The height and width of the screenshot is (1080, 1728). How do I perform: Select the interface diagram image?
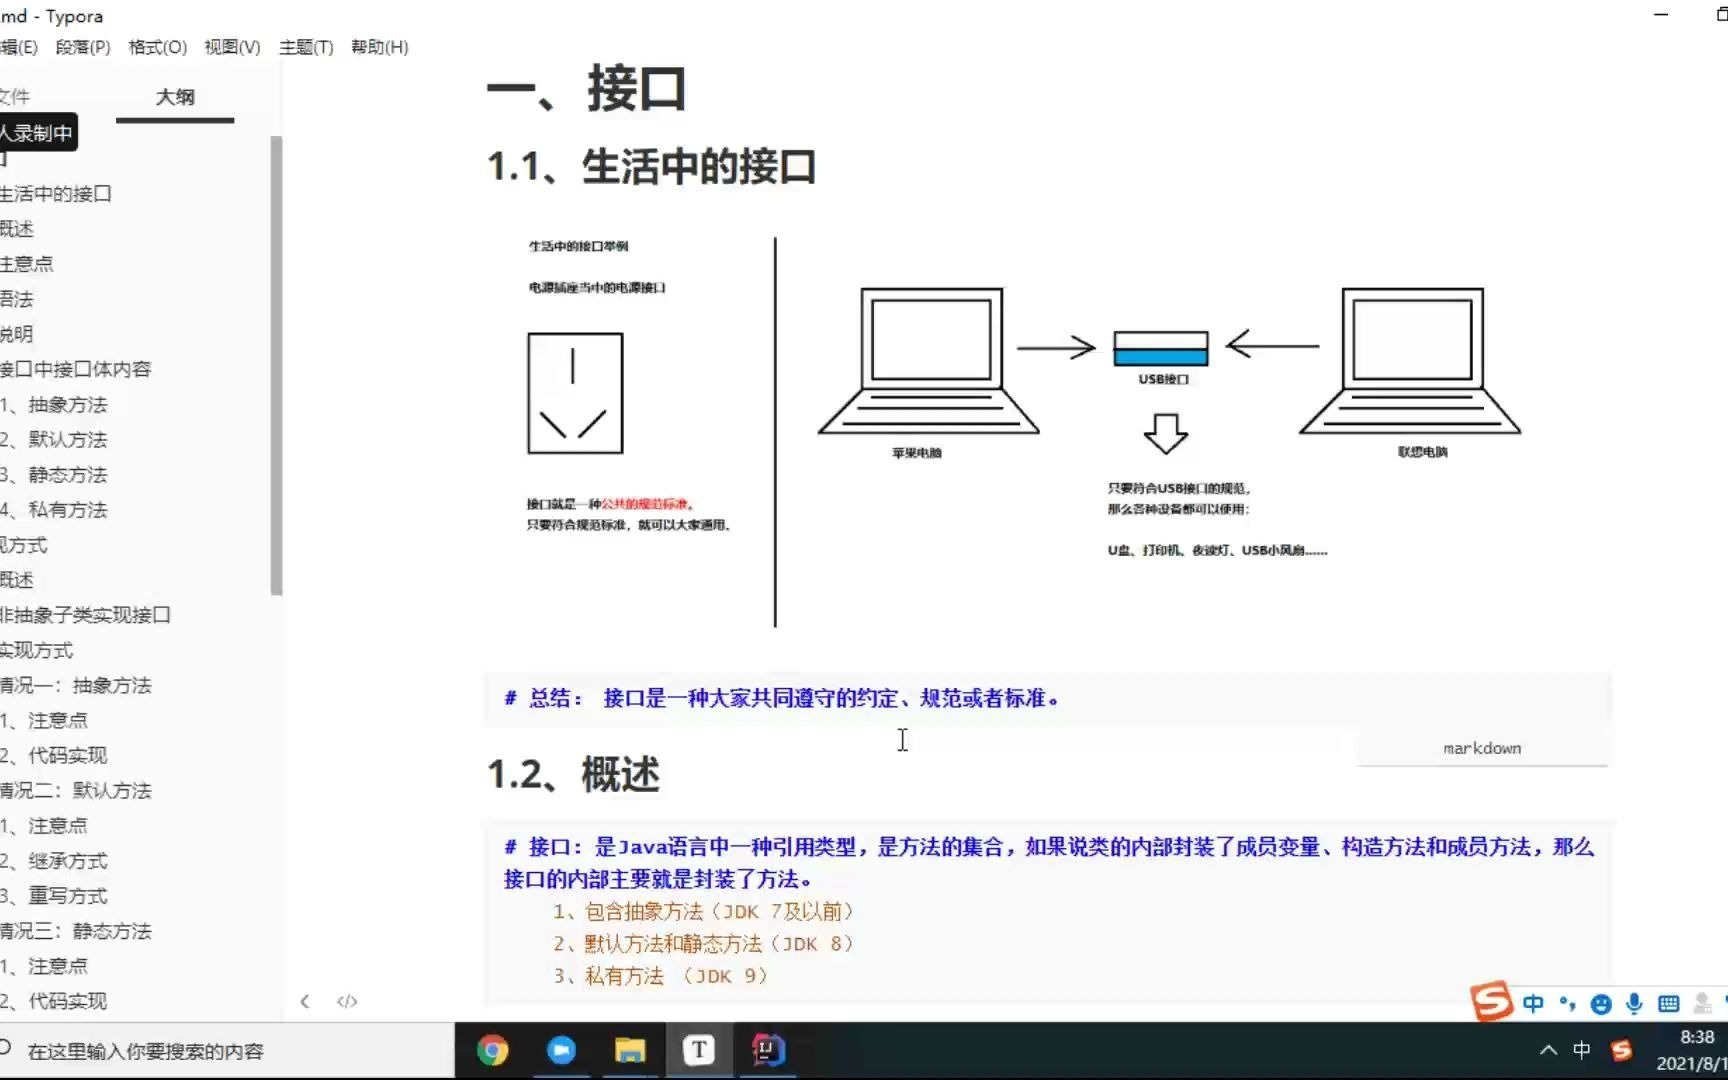click(1025, 432)
